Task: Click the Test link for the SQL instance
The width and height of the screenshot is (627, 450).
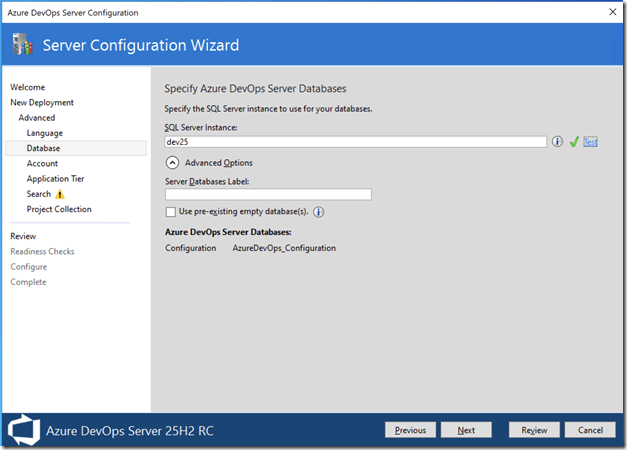Action: 590,142
